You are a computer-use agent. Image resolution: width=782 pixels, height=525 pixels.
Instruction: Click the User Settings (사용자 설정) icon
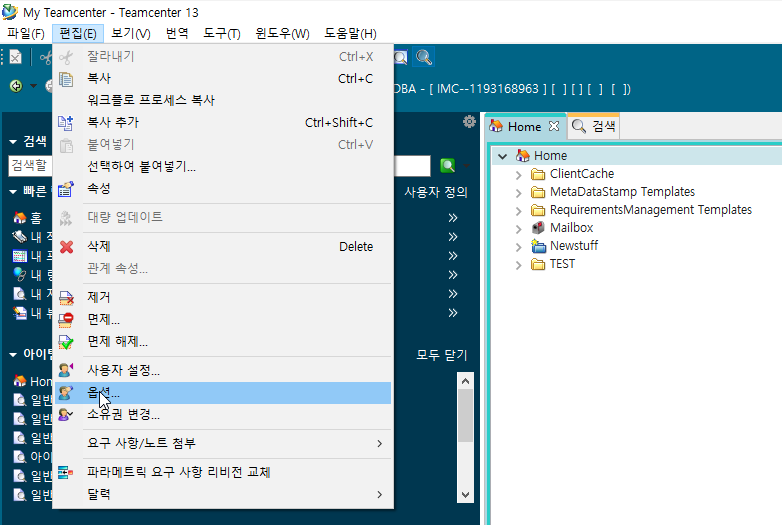pos(67,371)
